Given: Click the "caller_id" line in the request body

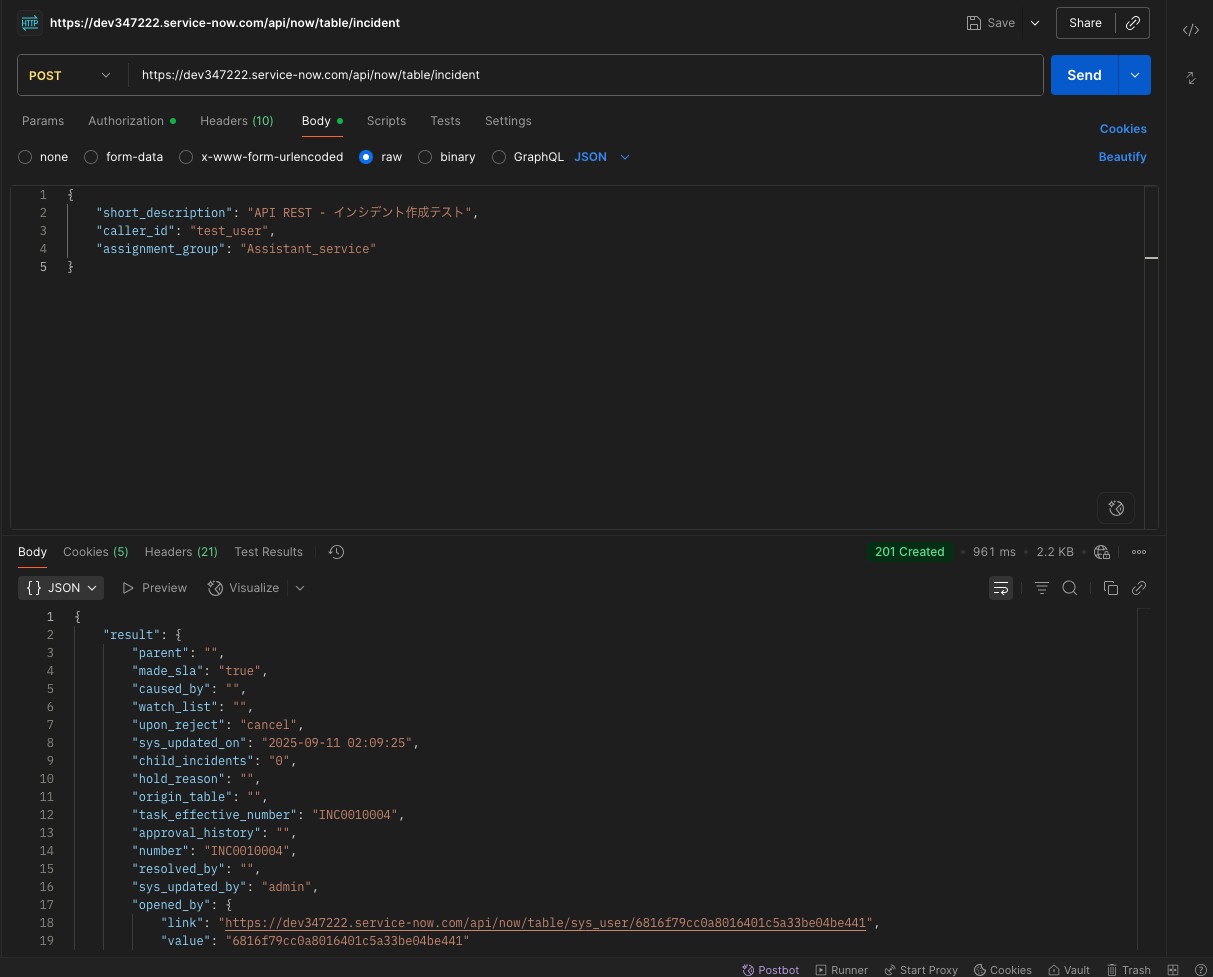Looking at the screenshot, I should pyautogui.click(x=185, y=231).
